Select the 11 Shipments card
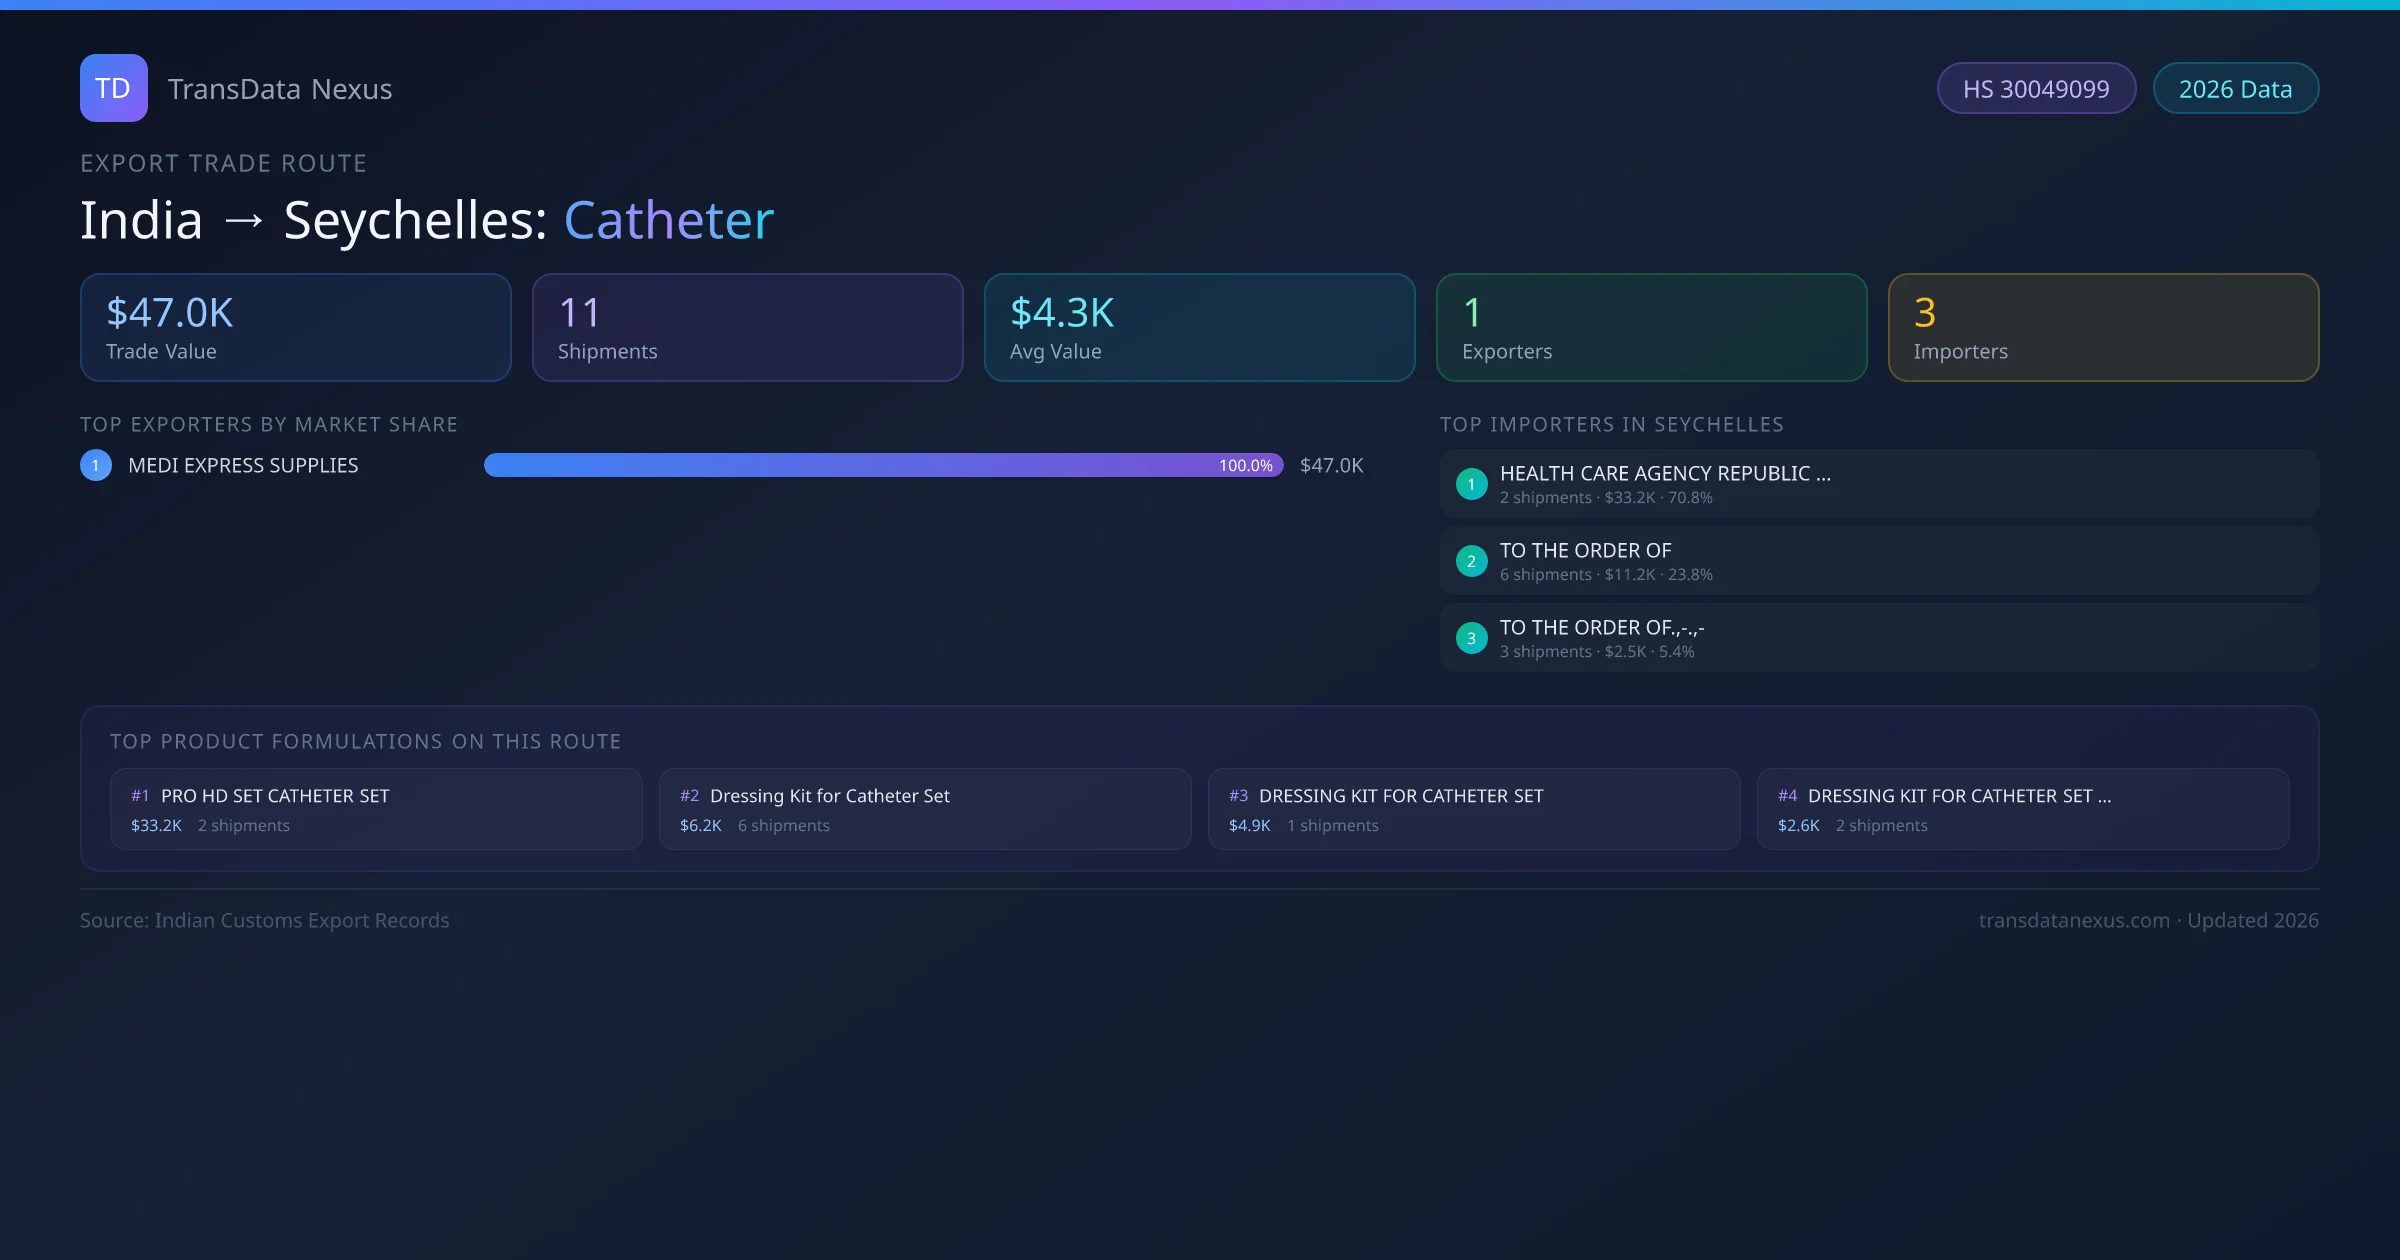The width and height of the screenshot is (2400, 1260). tap(747, 328)
